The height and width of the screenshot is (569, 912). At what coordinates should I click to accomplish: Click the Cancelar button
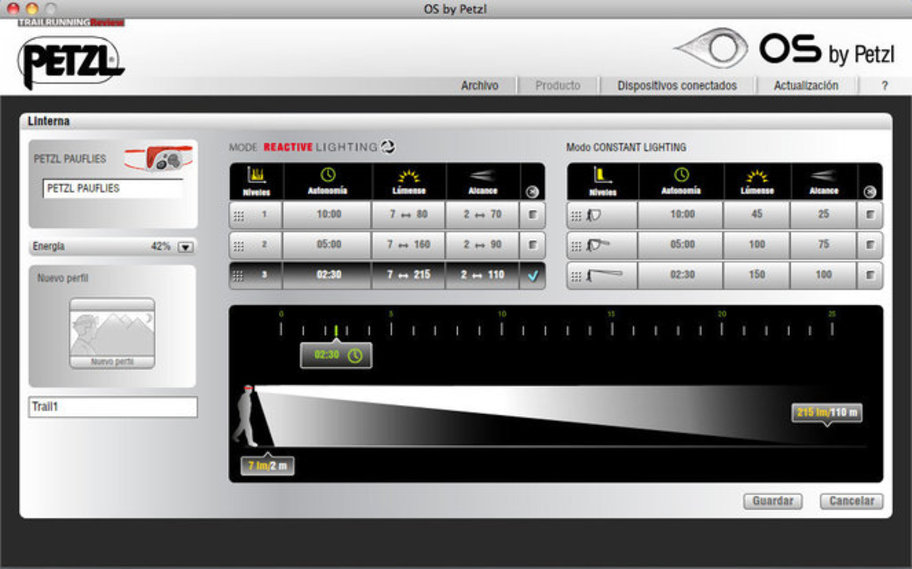(x=852, y=501)
